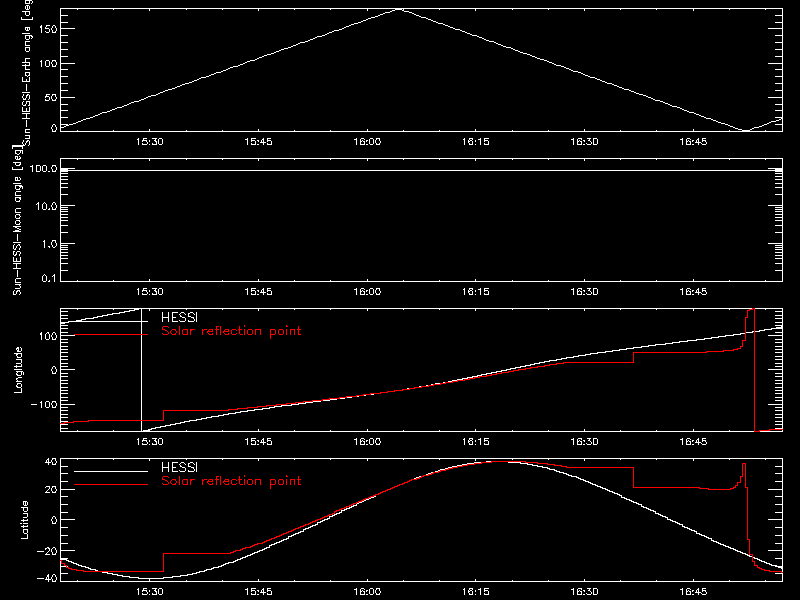Click Solar reflection point legend in Longitude plot

231,331
